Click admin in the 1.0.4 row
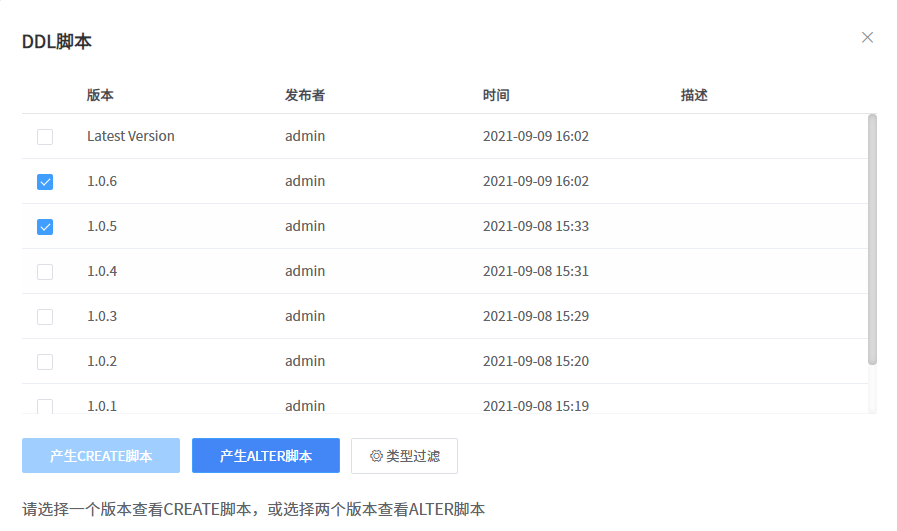897x531 pixels. click(305, 271)
